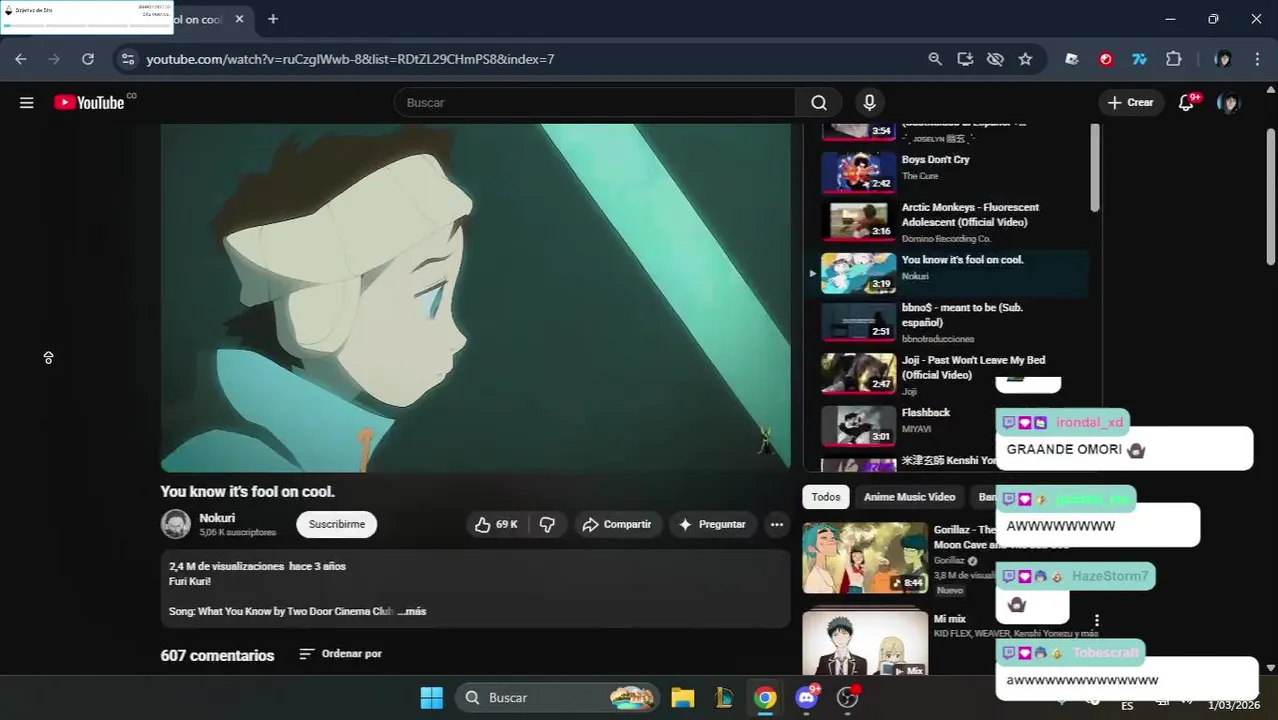Reload the page with the refresh icon
The height and width of the screenshot is (720, 1278).
88,59
